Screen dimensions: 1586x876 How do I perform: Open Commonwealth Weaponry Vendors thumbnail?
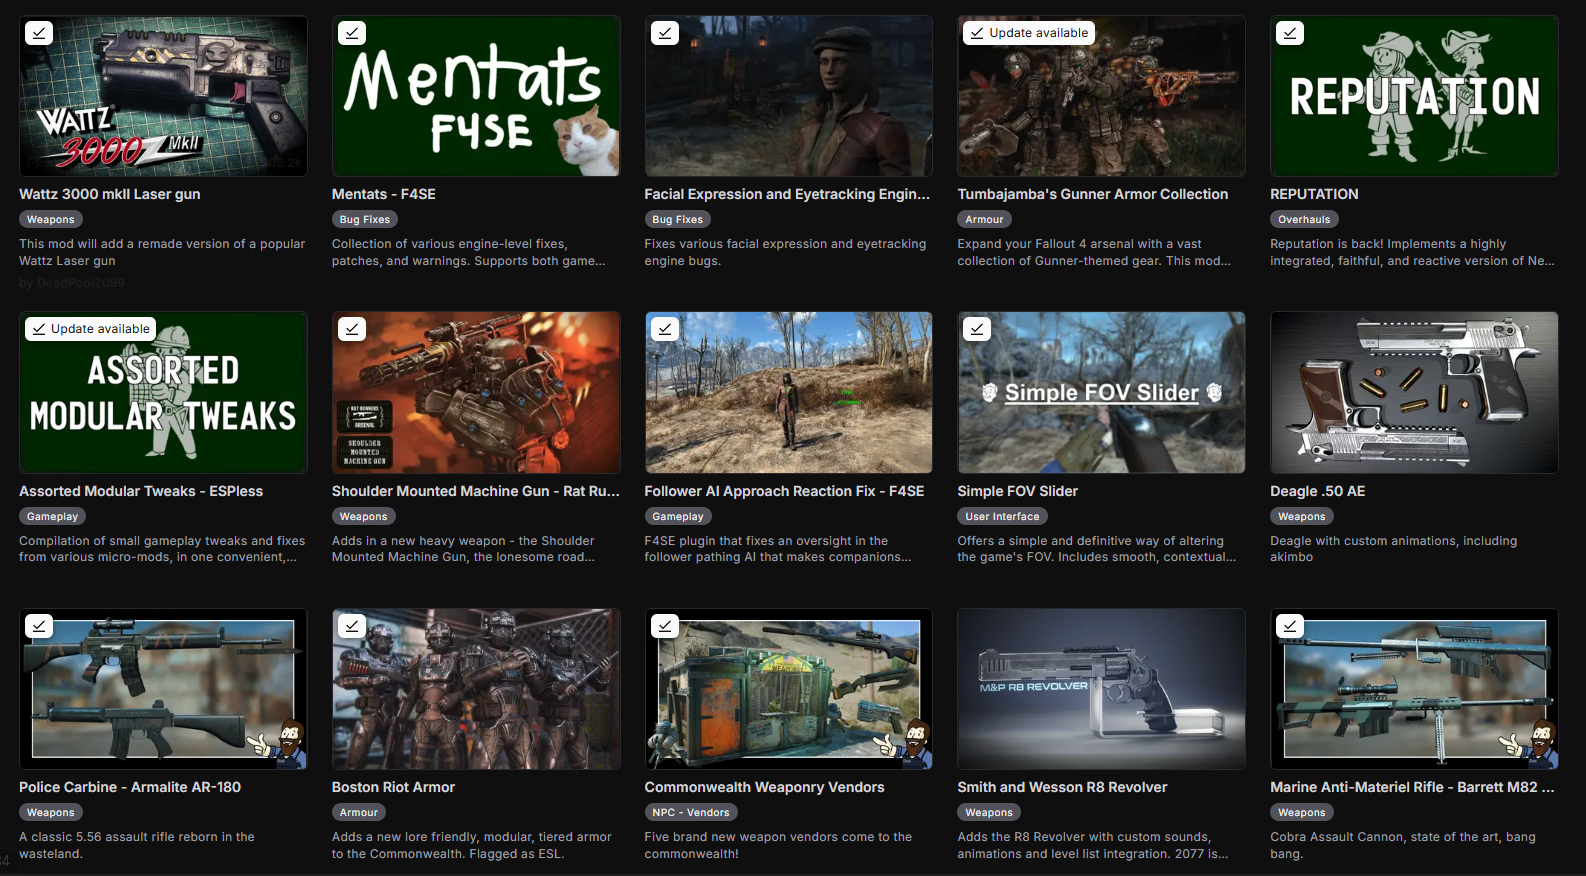[x=789, y=689]
